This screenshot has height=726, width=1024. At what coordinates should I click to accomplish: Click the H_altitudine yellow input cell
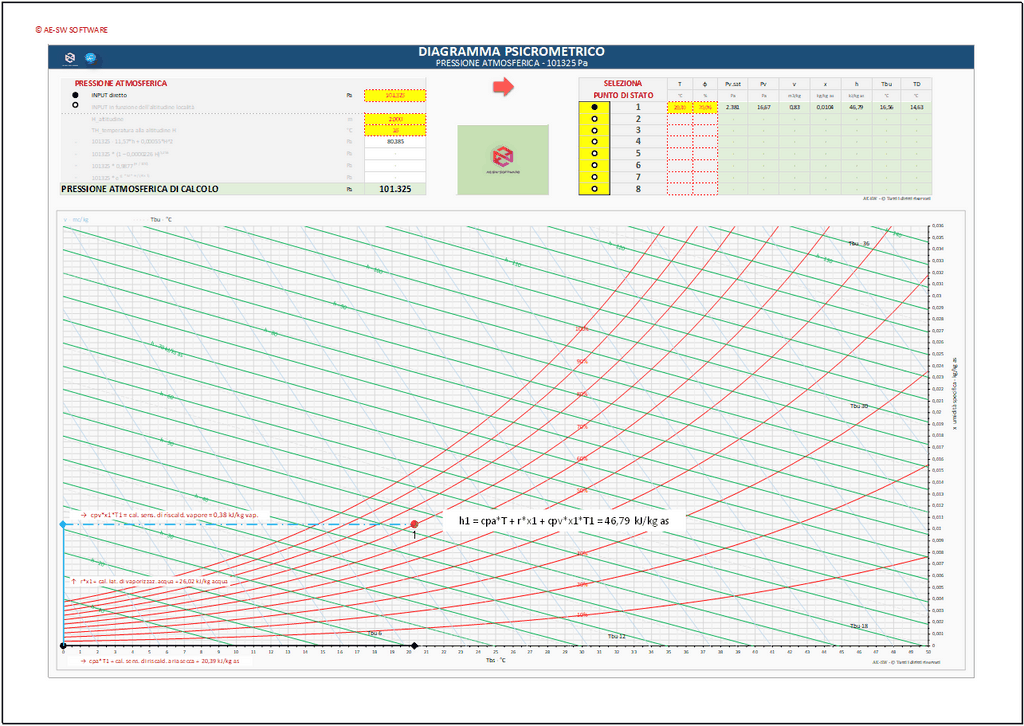tap(395, 119)
